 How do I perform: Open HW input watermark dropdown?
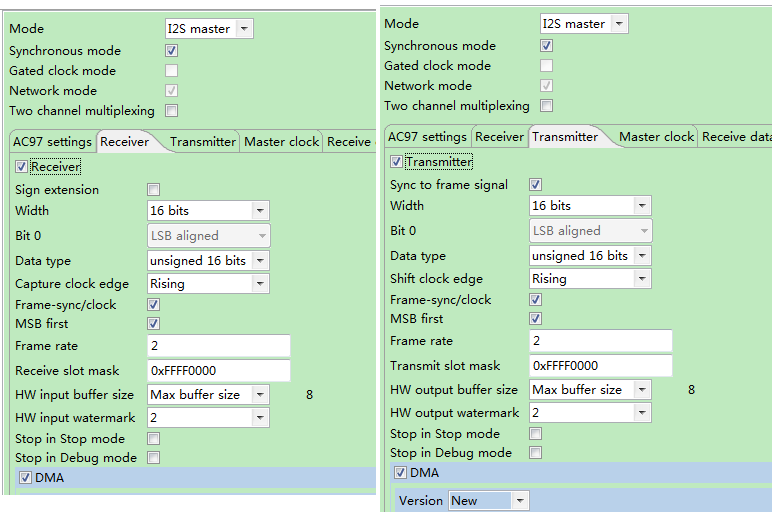209,418
